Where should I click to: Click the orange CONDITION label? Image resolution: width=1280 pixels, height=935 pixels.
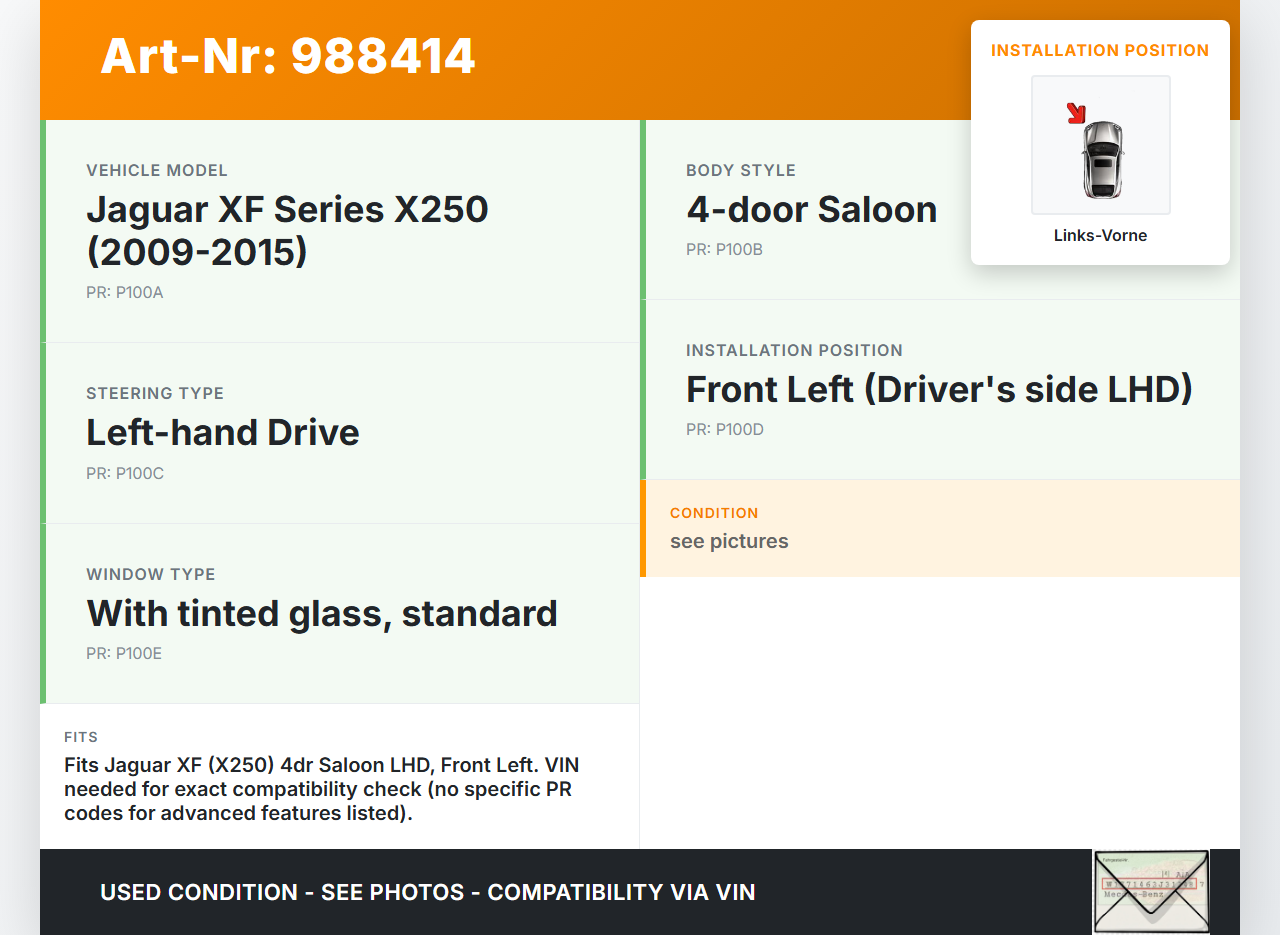714,513
